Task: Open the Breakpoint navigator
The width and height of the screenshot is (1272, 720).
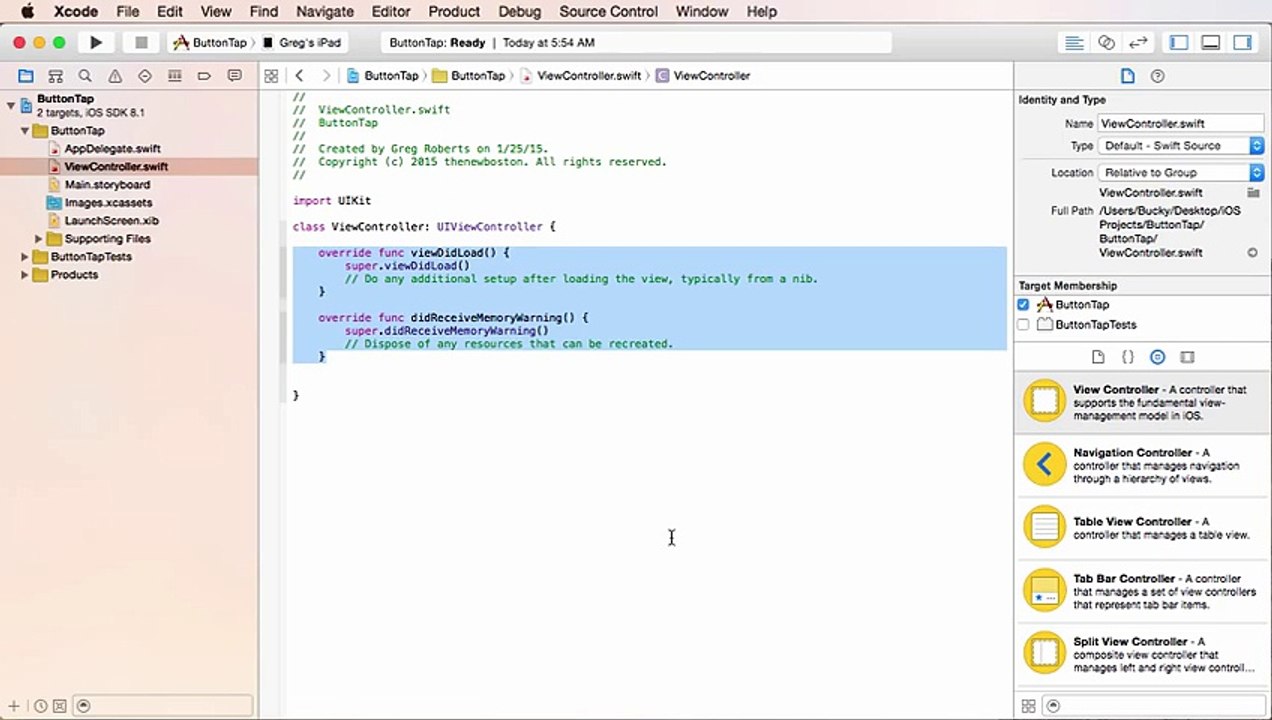Action: 204,76
